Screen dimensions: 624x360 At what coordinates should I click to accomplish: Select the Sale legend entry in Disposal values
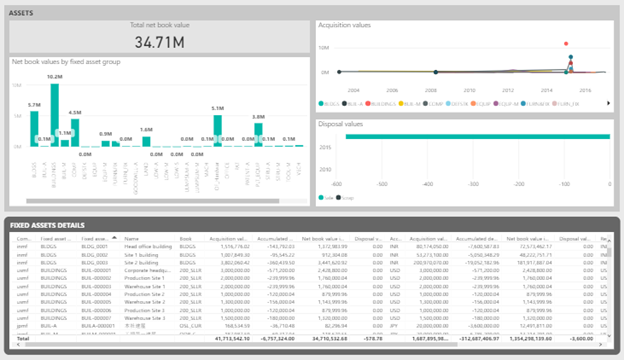[x=326, y=198]
